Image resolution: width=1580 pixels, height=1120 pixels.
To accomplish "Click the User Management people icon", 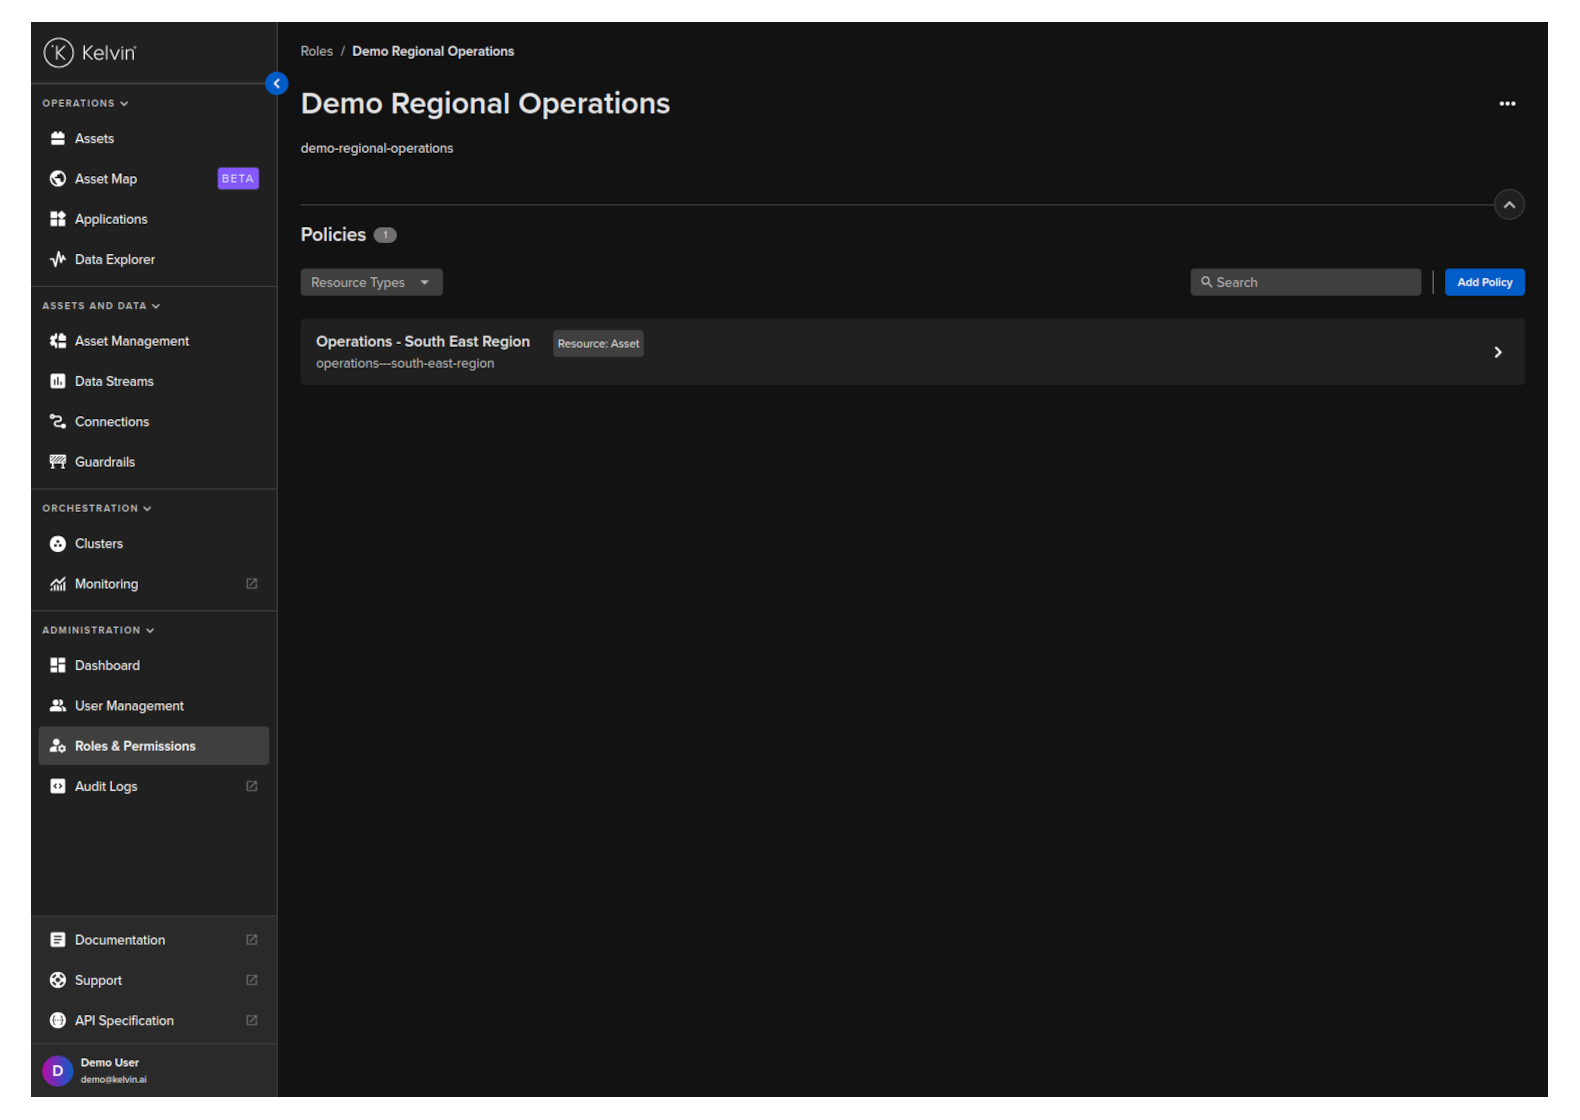I will (58, 706).
